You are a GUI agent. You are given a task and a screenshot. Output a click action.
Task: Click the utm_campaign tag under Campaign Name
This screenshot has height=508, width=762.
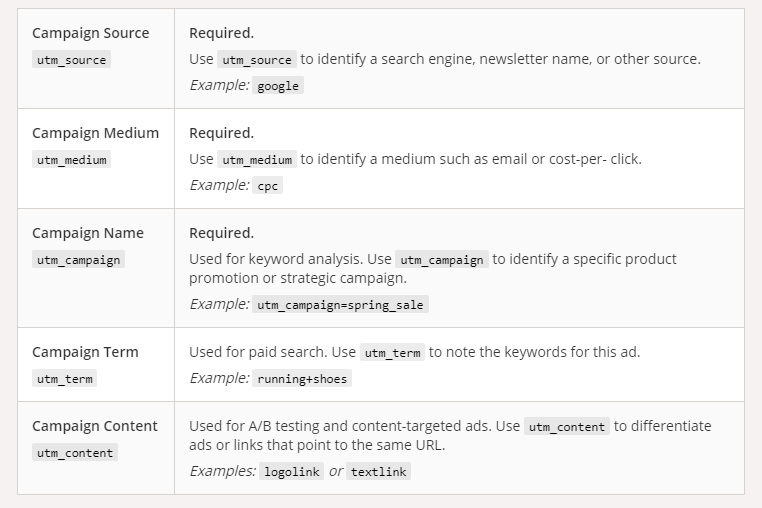[78, 260]
